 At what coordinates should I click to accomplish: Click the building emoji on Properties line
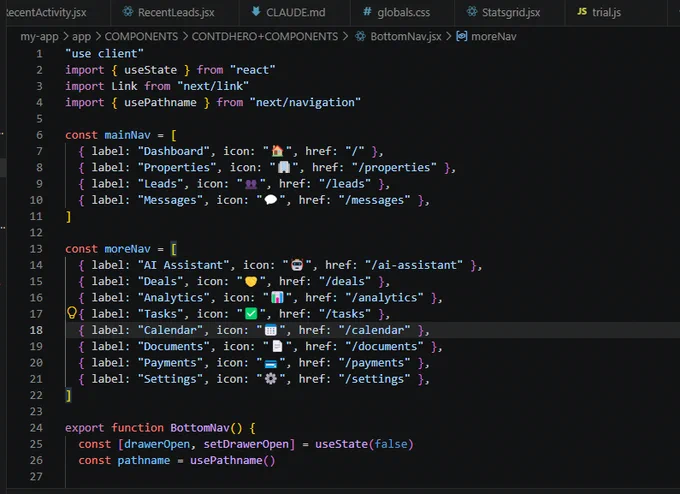[284, 167]
